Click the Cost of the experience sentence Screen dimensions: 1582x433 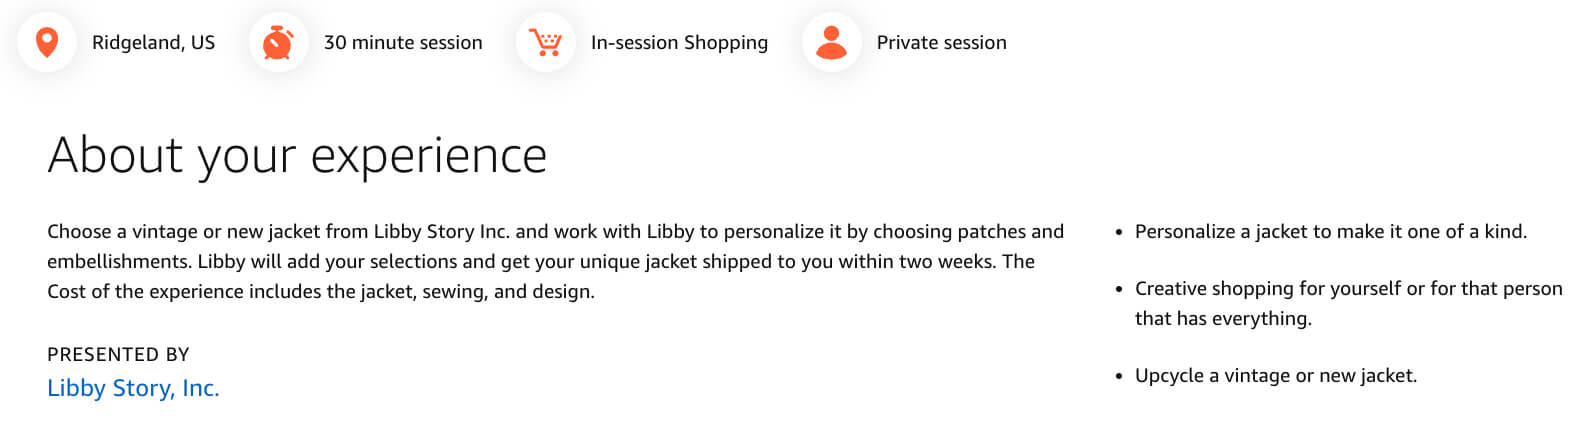(x=321, y=291)
